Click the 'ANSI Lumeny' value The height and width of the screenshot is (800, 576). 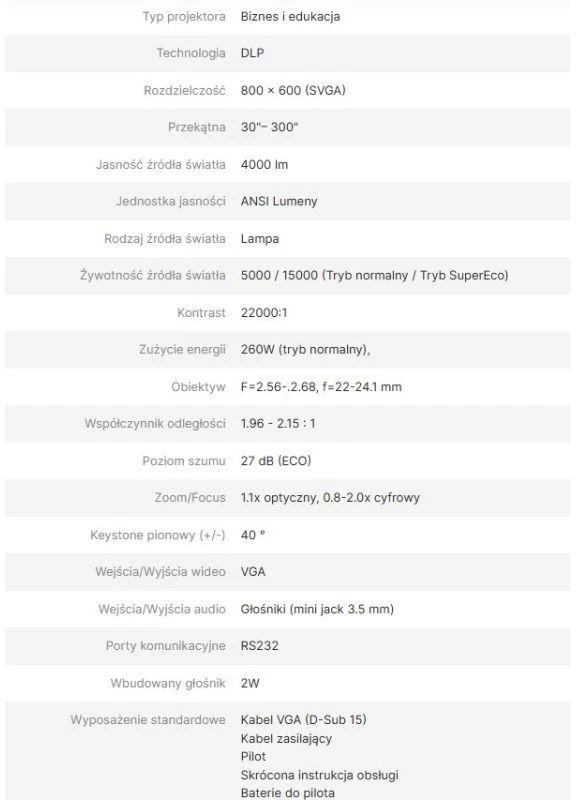(x=279, y=201)
